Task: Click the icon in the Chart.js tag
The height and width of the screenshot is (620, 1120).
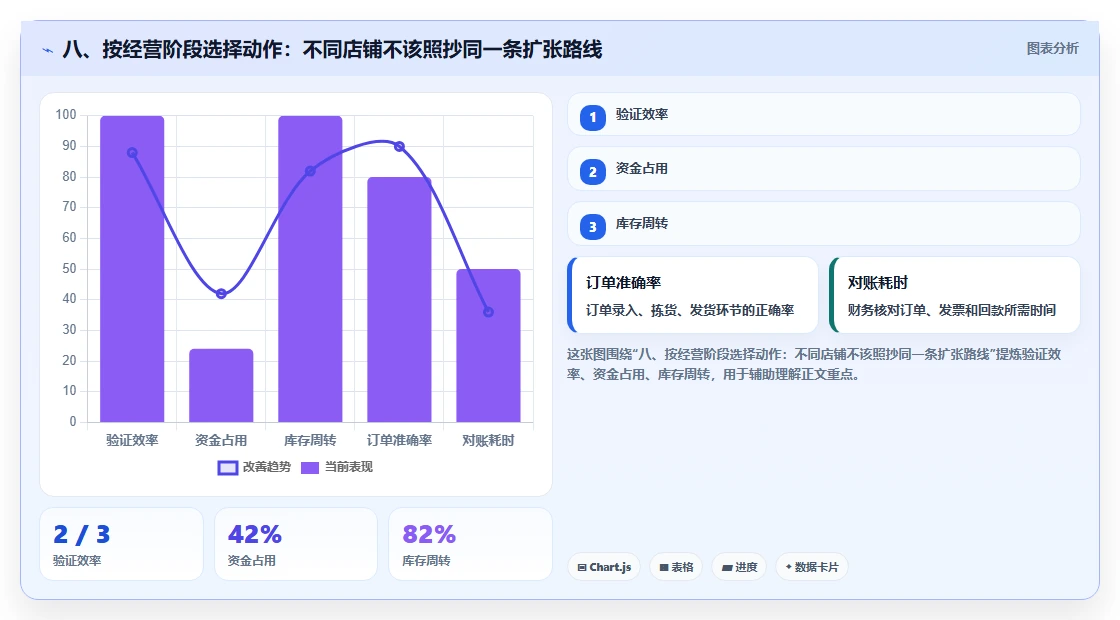Action: pyautogui.click(x=582, y=567)
